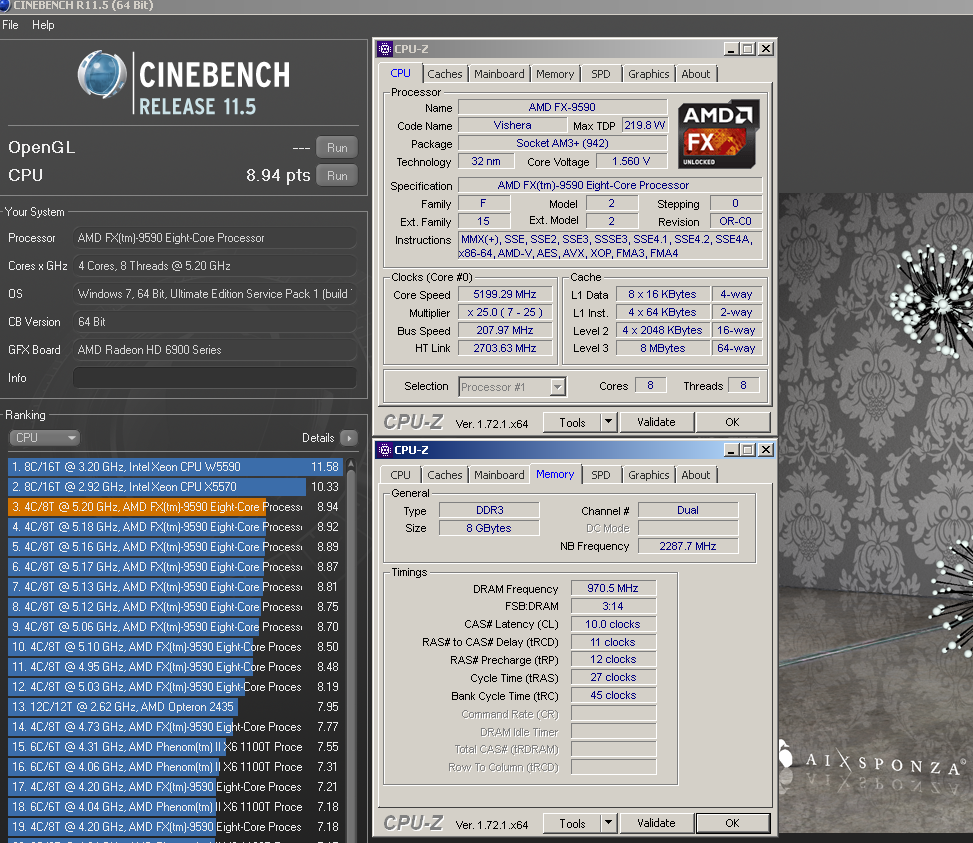Image resolution: width=973 pixels, height=843 pixels.
Task: Select About tab in bottom CPU-Z window
Action: (x=696, y=475)
